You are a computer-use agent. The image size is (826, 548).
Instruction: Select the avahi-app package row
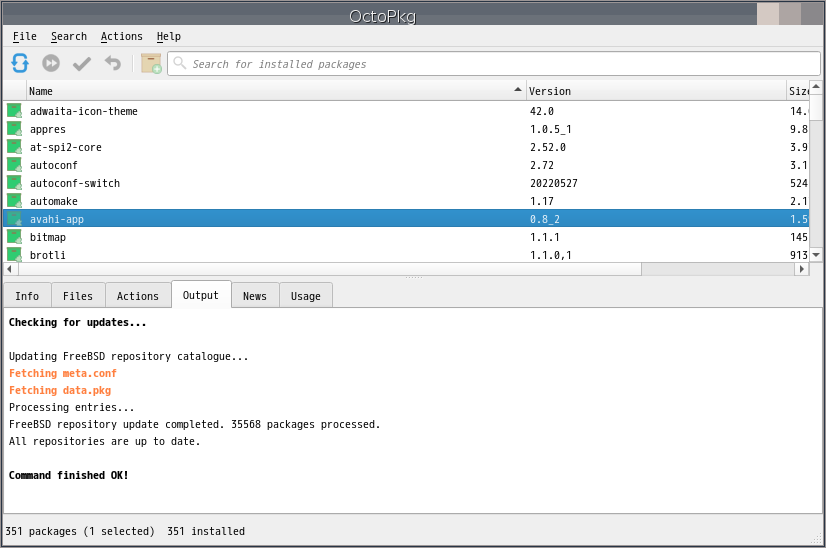(406, 218)
